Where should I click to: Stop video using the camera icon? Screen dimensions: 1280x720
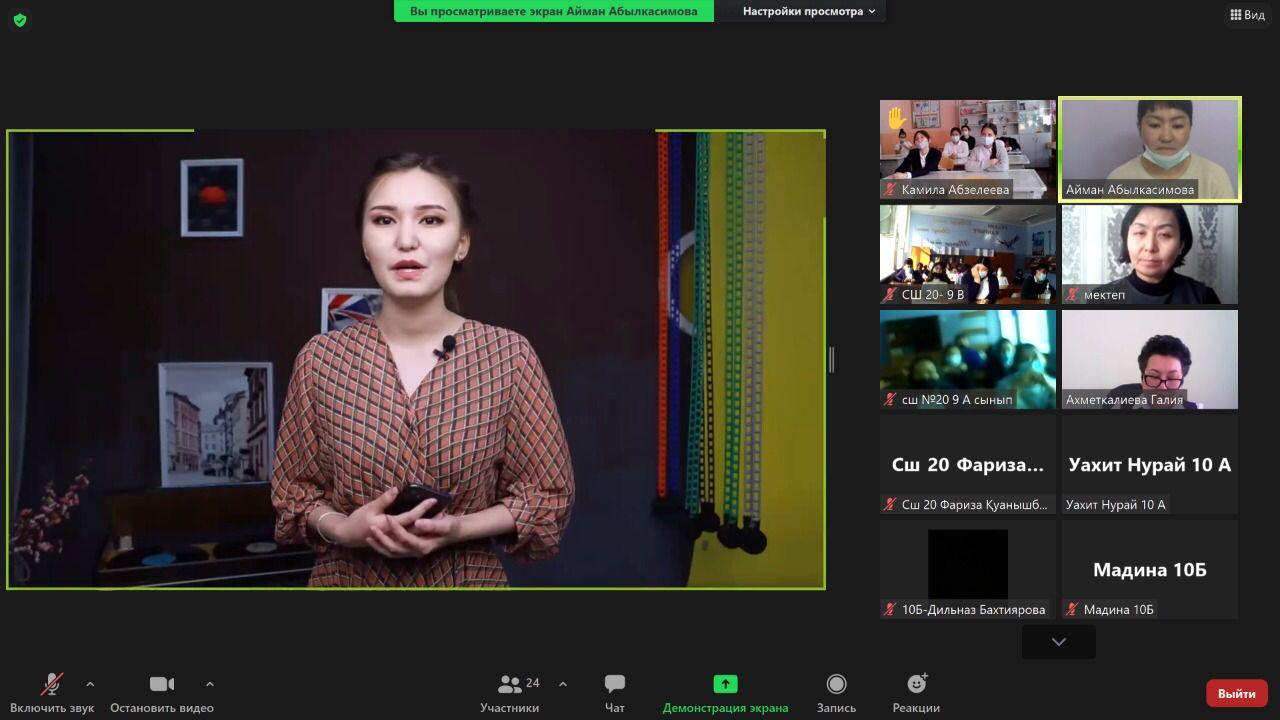(x=161, y=684)
